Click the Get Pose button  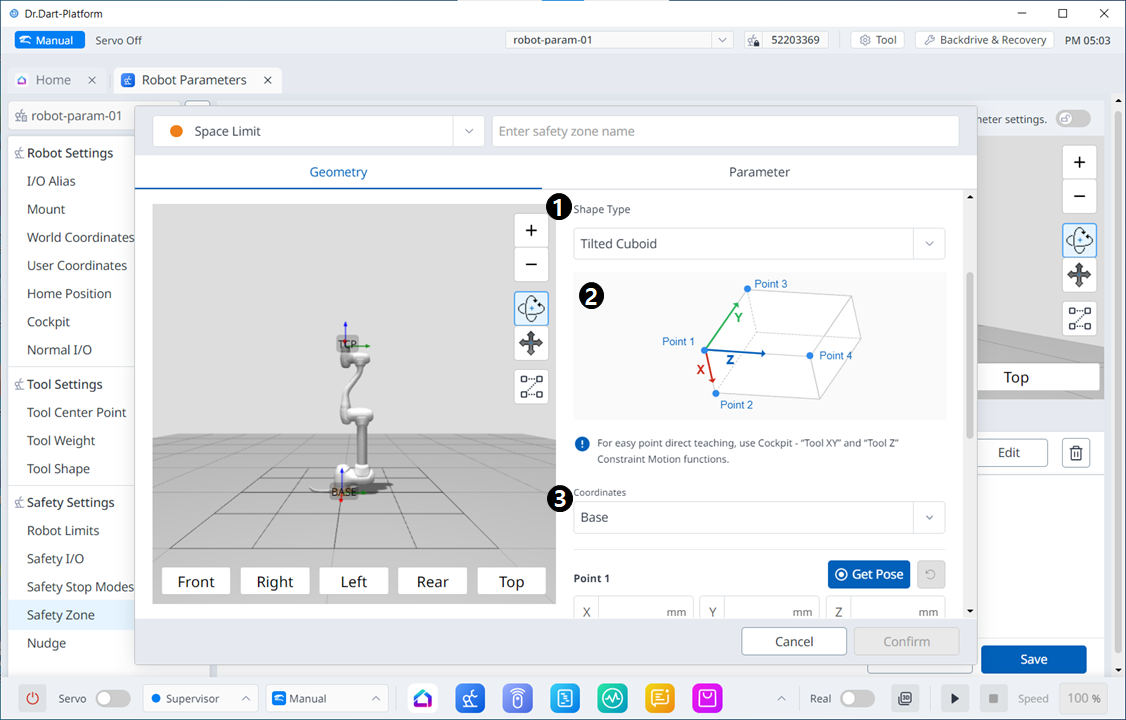point(868,574)
